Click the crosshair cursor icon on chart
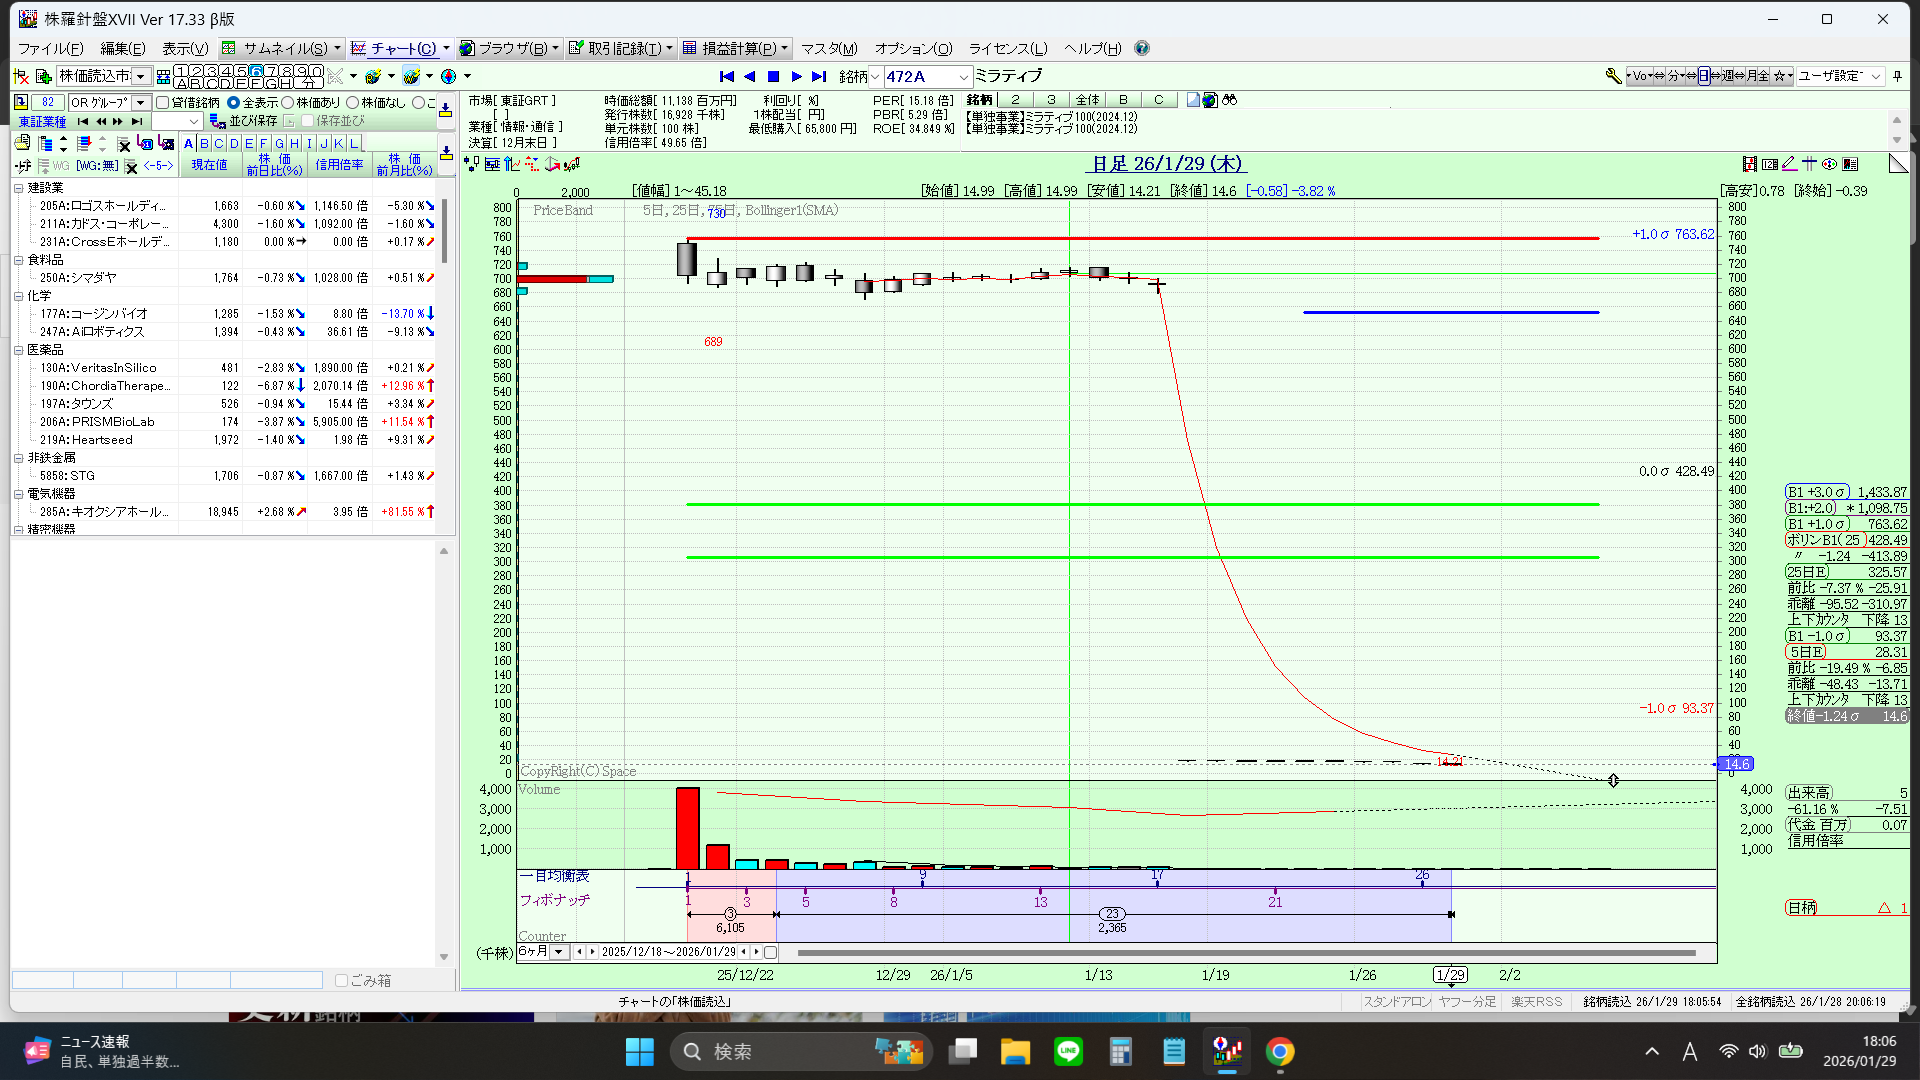This screenshot has height=1080, width=1920. [1809, 164]
